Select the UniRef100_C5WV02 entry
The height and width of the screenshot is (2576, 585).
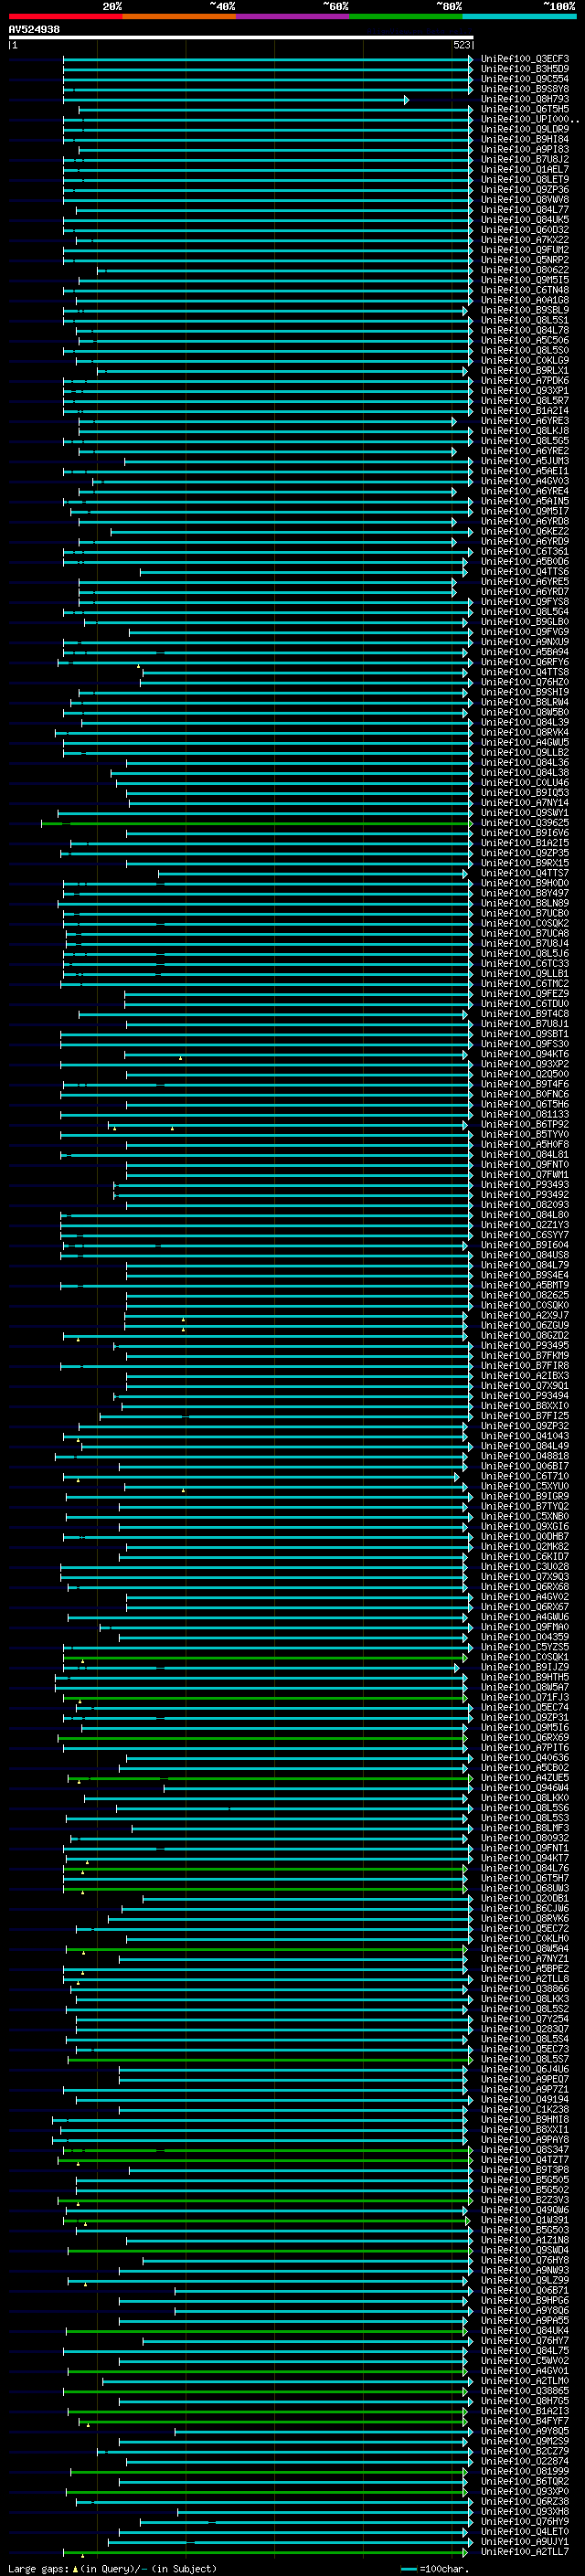(x=525, y=2361)
